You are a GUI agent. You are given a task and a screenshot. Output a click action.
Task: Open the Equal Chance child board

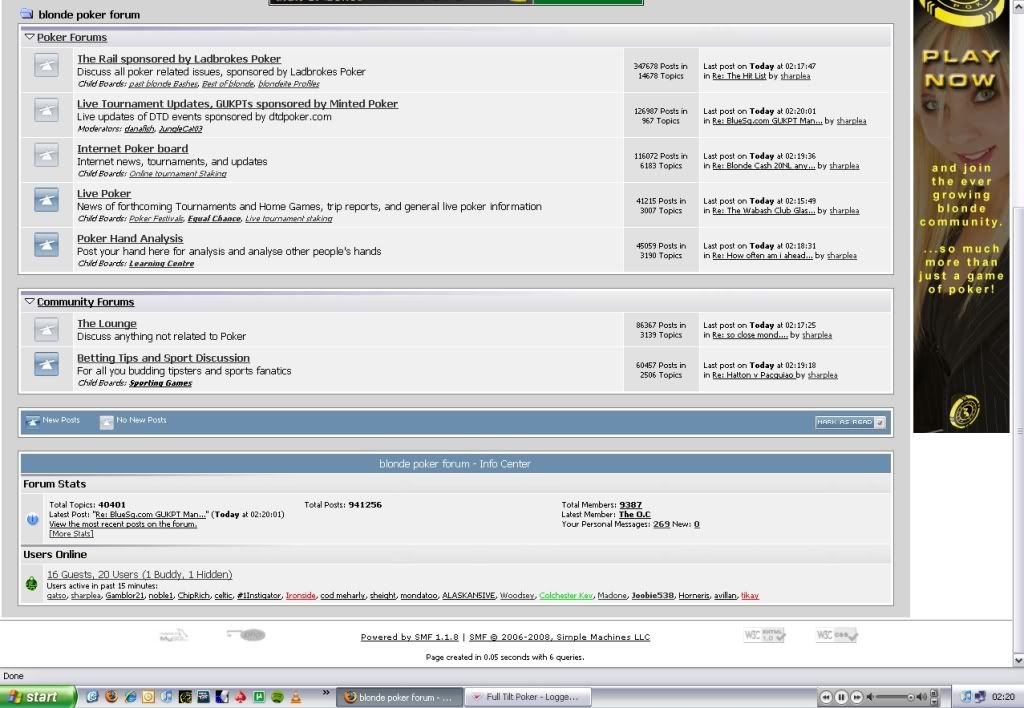(x=214, y=219)
